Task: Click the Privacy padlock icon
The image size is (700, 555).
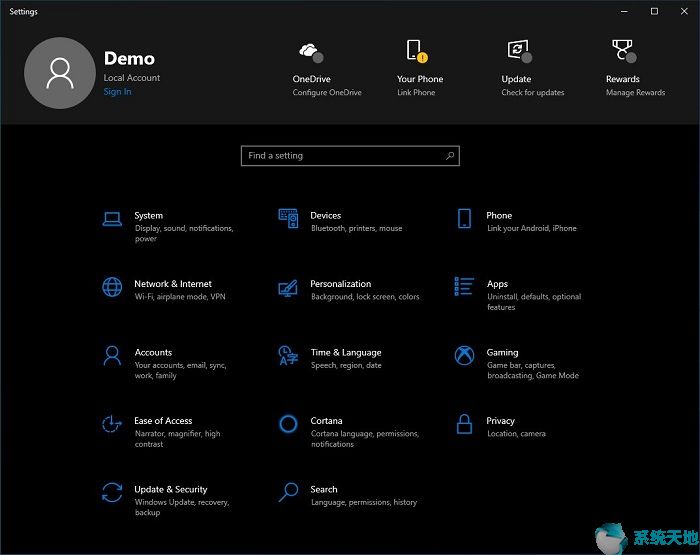Action: (464, 424)
